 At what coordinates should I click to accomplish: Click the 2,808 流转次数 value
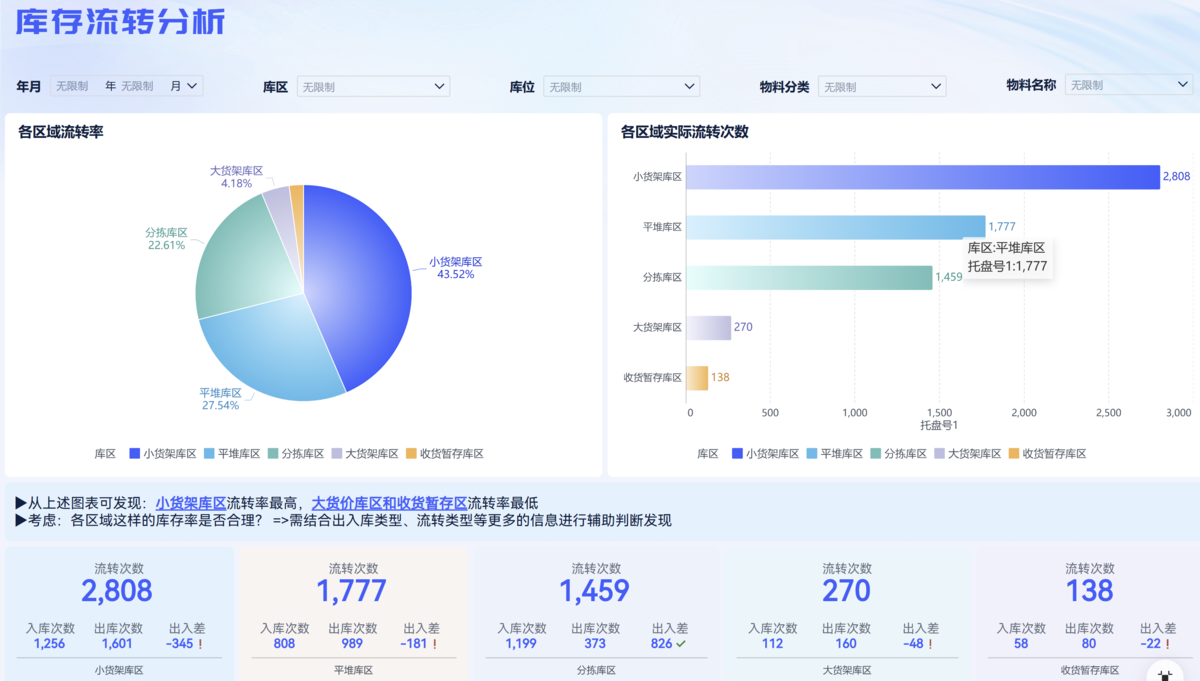tap(117, 591)
